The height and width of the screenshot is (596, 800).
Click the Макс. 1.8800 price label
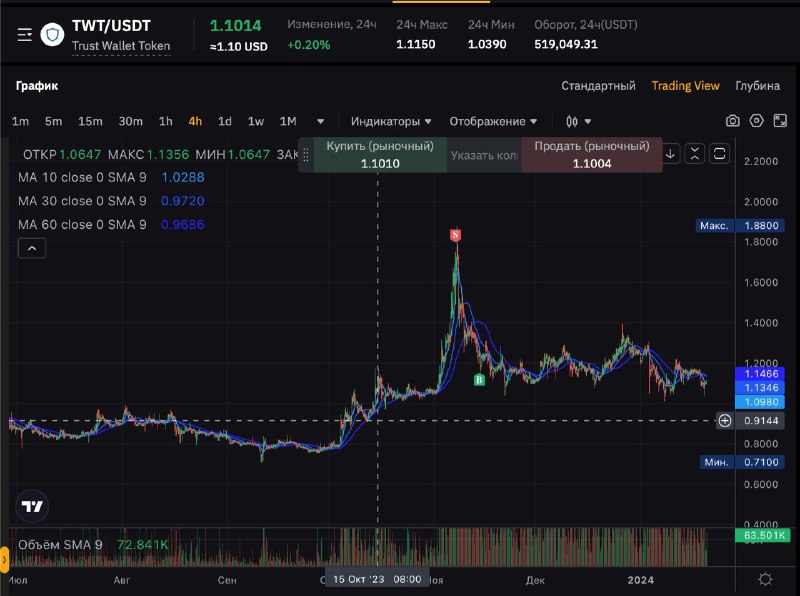(740, 226)
